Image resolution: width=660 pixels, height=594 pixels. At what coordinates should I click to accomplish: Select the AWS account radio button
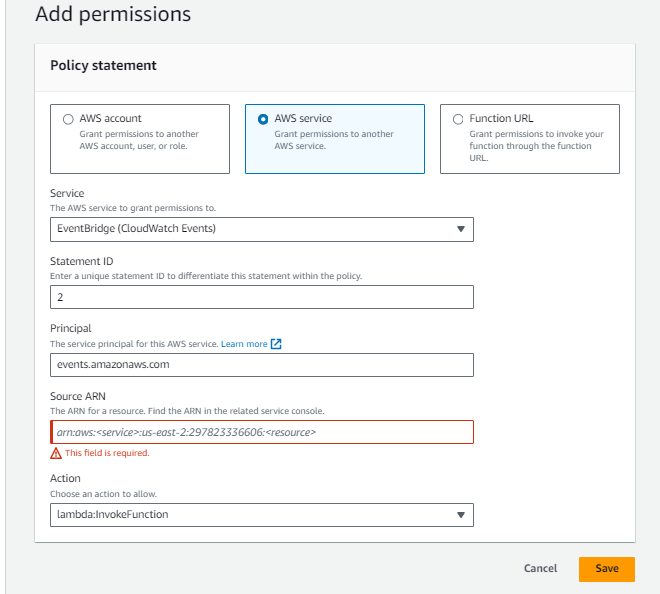pyautogui.click(x=68, y=119)
